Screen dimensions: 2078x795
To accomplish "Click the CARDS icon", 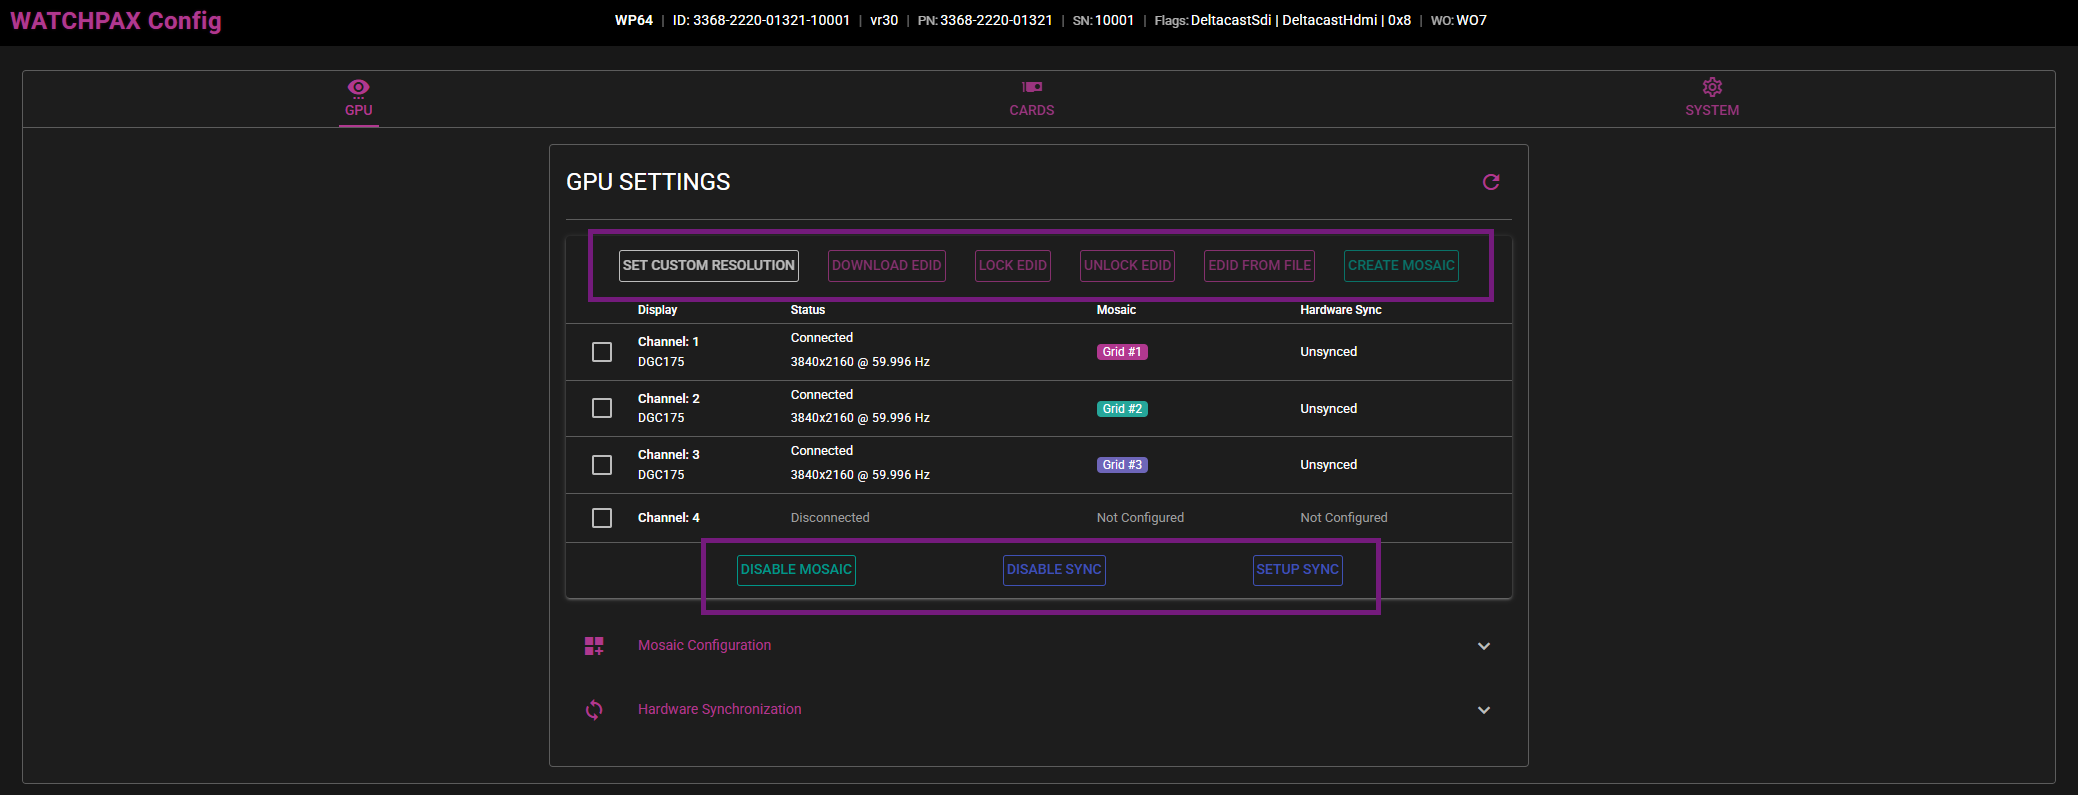I will (1032, 87).
